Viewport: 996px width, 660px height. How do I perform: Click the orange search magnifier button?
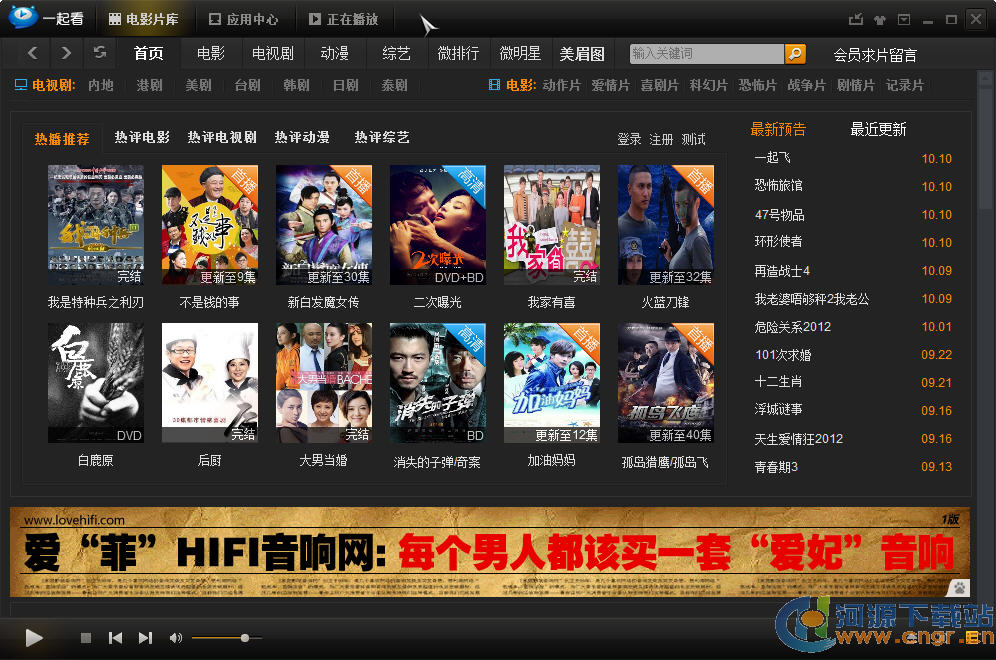795,54
